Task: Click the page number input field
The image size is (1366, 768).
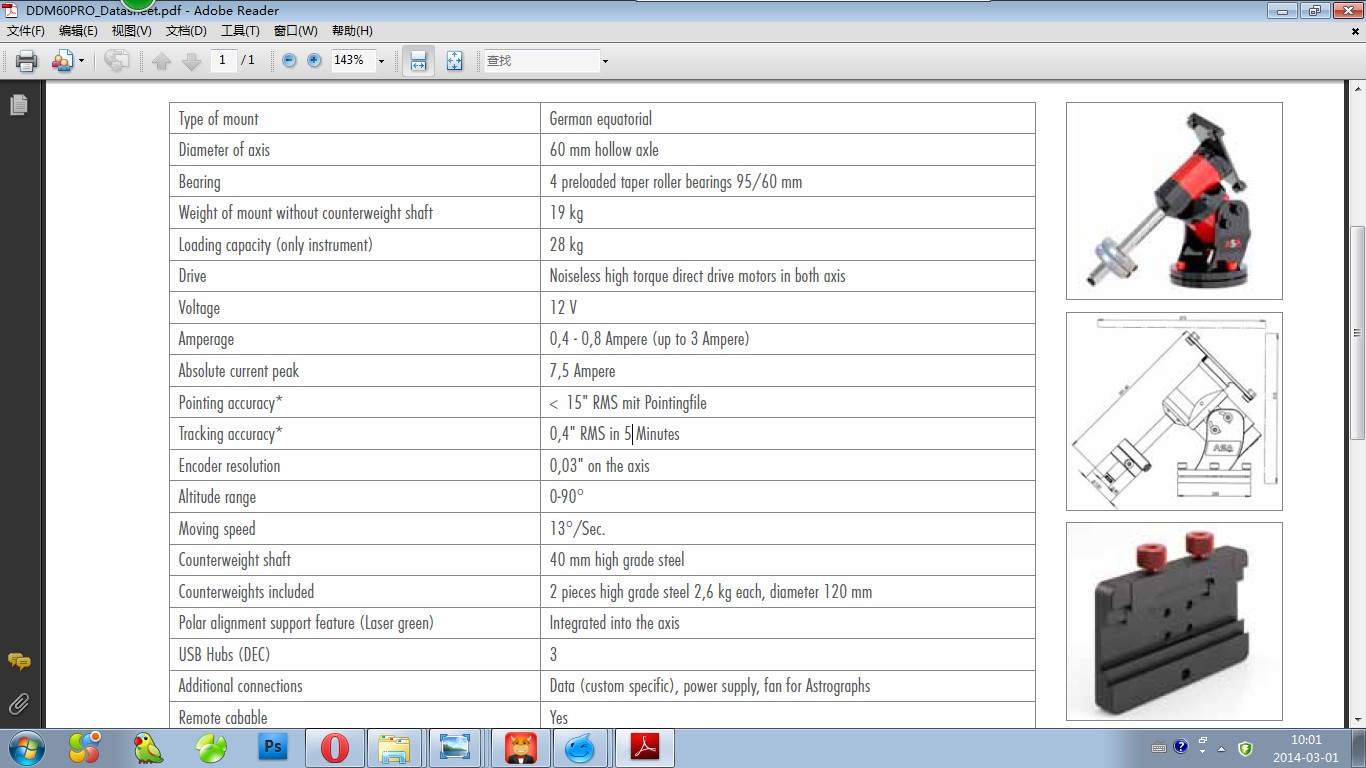Action: 222,60
